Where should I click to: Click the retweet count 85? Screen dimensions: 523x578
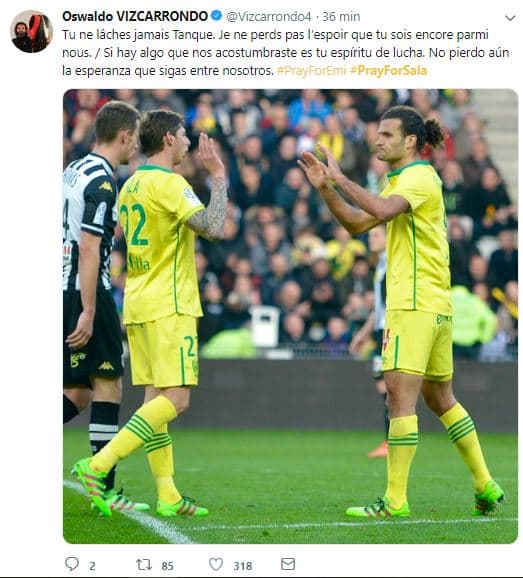167,566
